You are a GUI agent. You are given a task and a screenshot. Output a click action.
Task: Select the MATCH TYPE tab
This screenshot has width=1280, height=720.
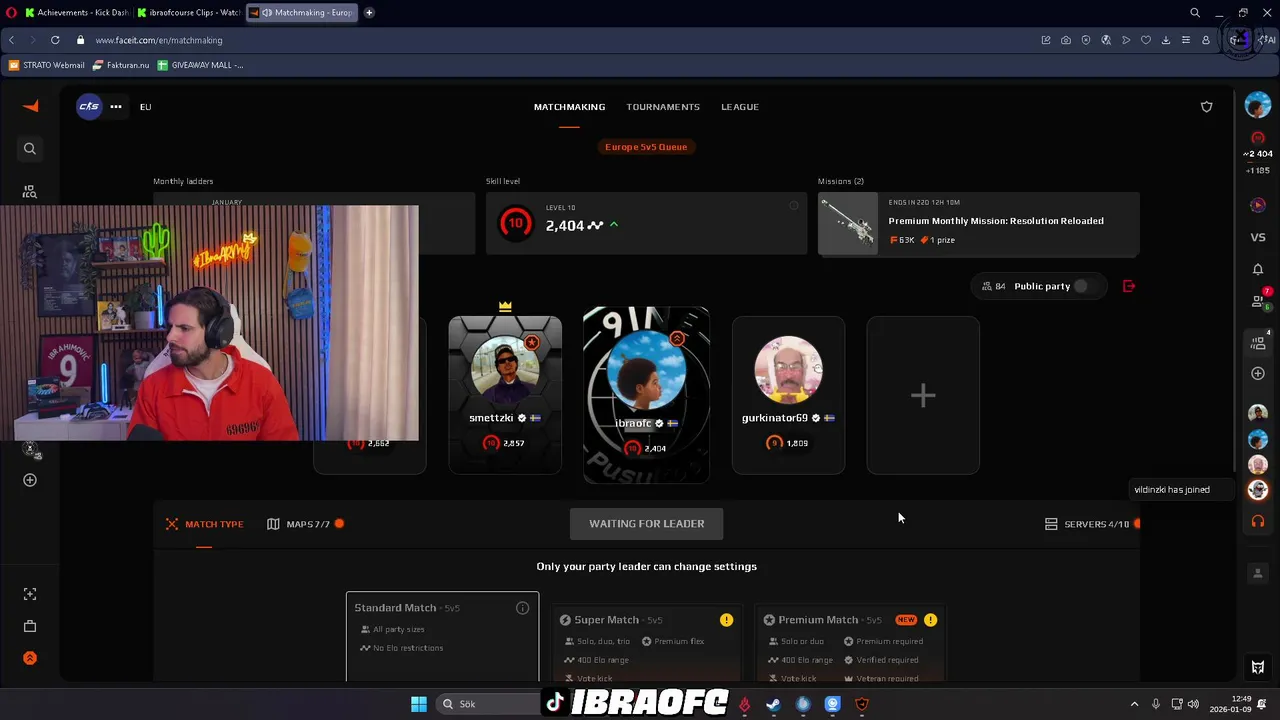point(204,524)
